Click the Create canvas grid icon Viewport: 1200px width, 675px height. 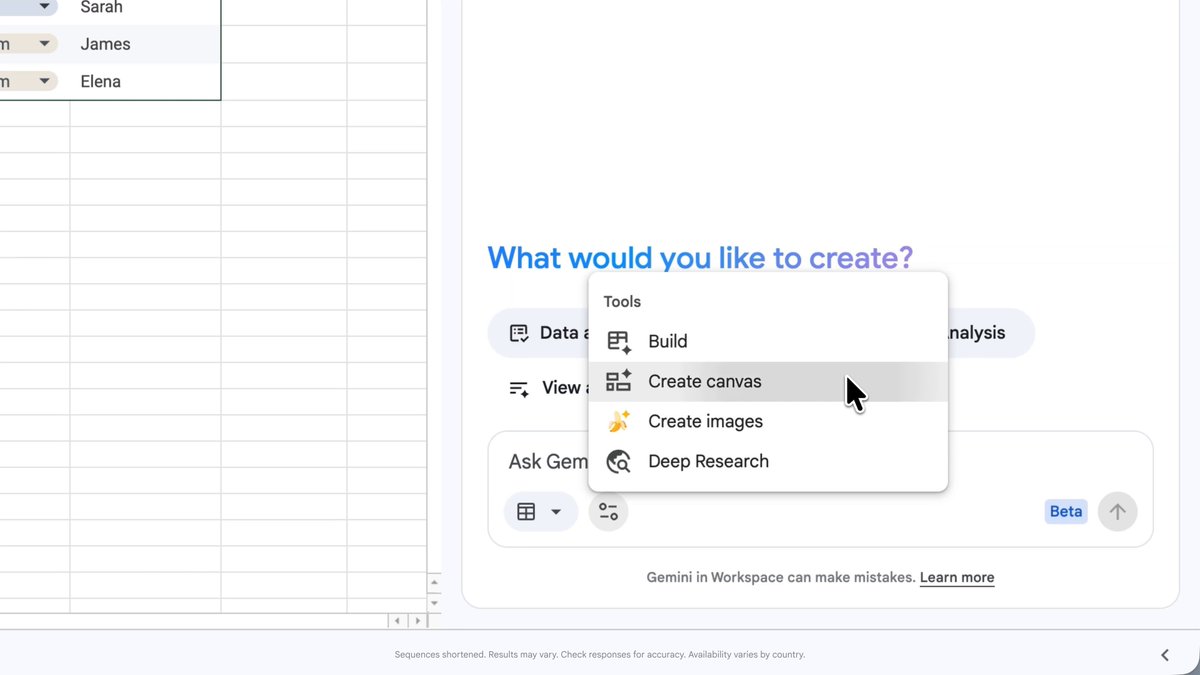(619, 381)
